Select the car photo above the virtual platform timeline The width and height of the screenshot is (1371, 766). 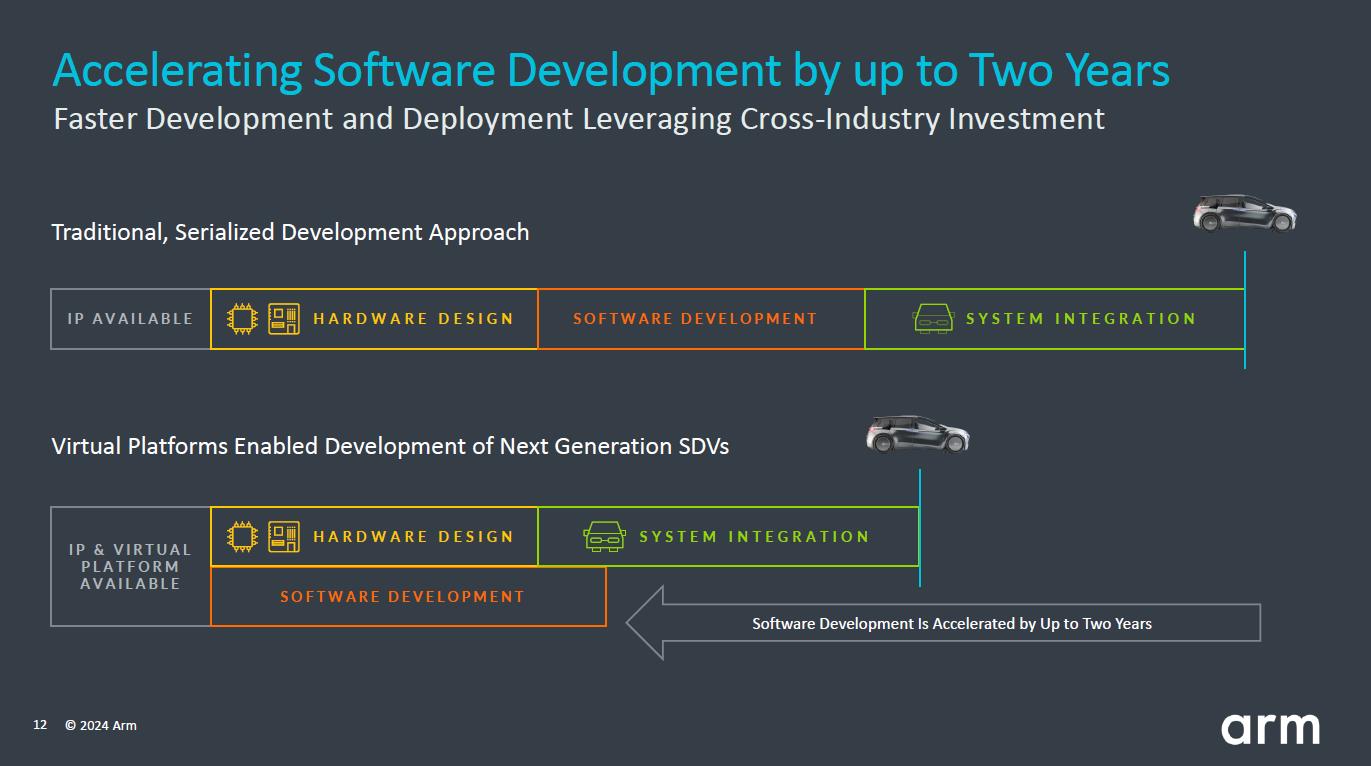917,434
